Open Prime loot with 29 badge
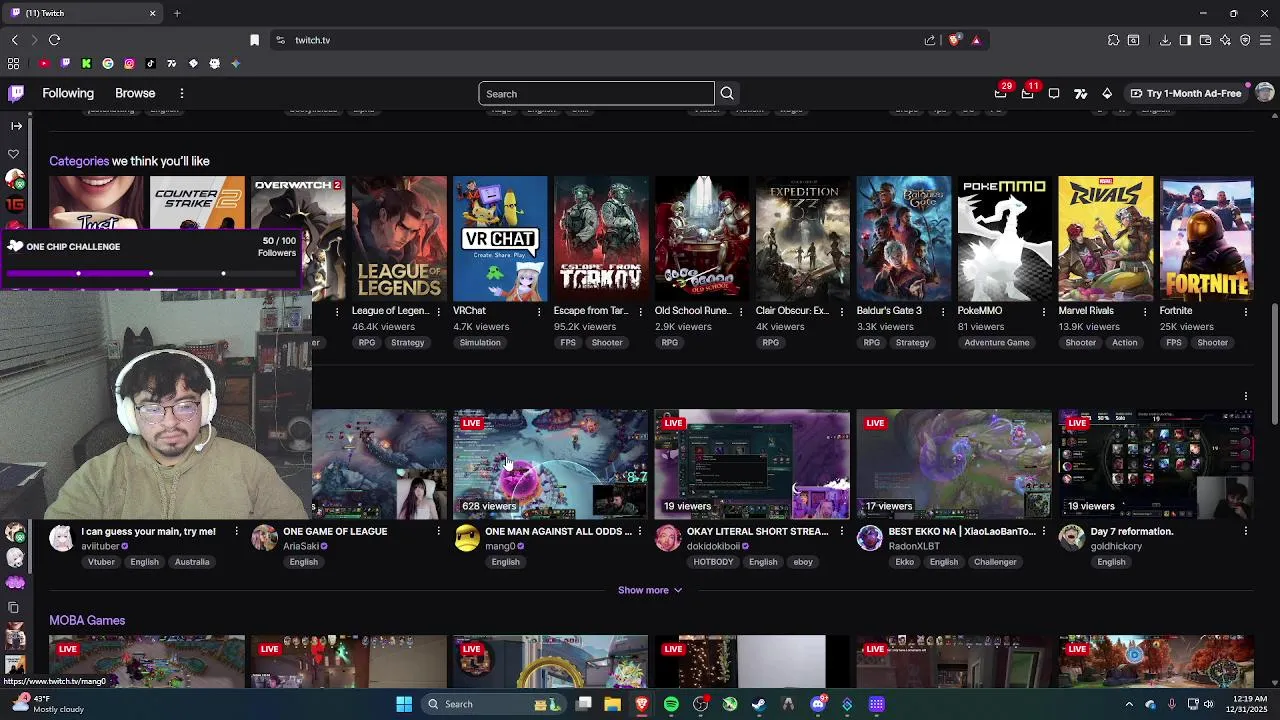 pos(1001,93)
